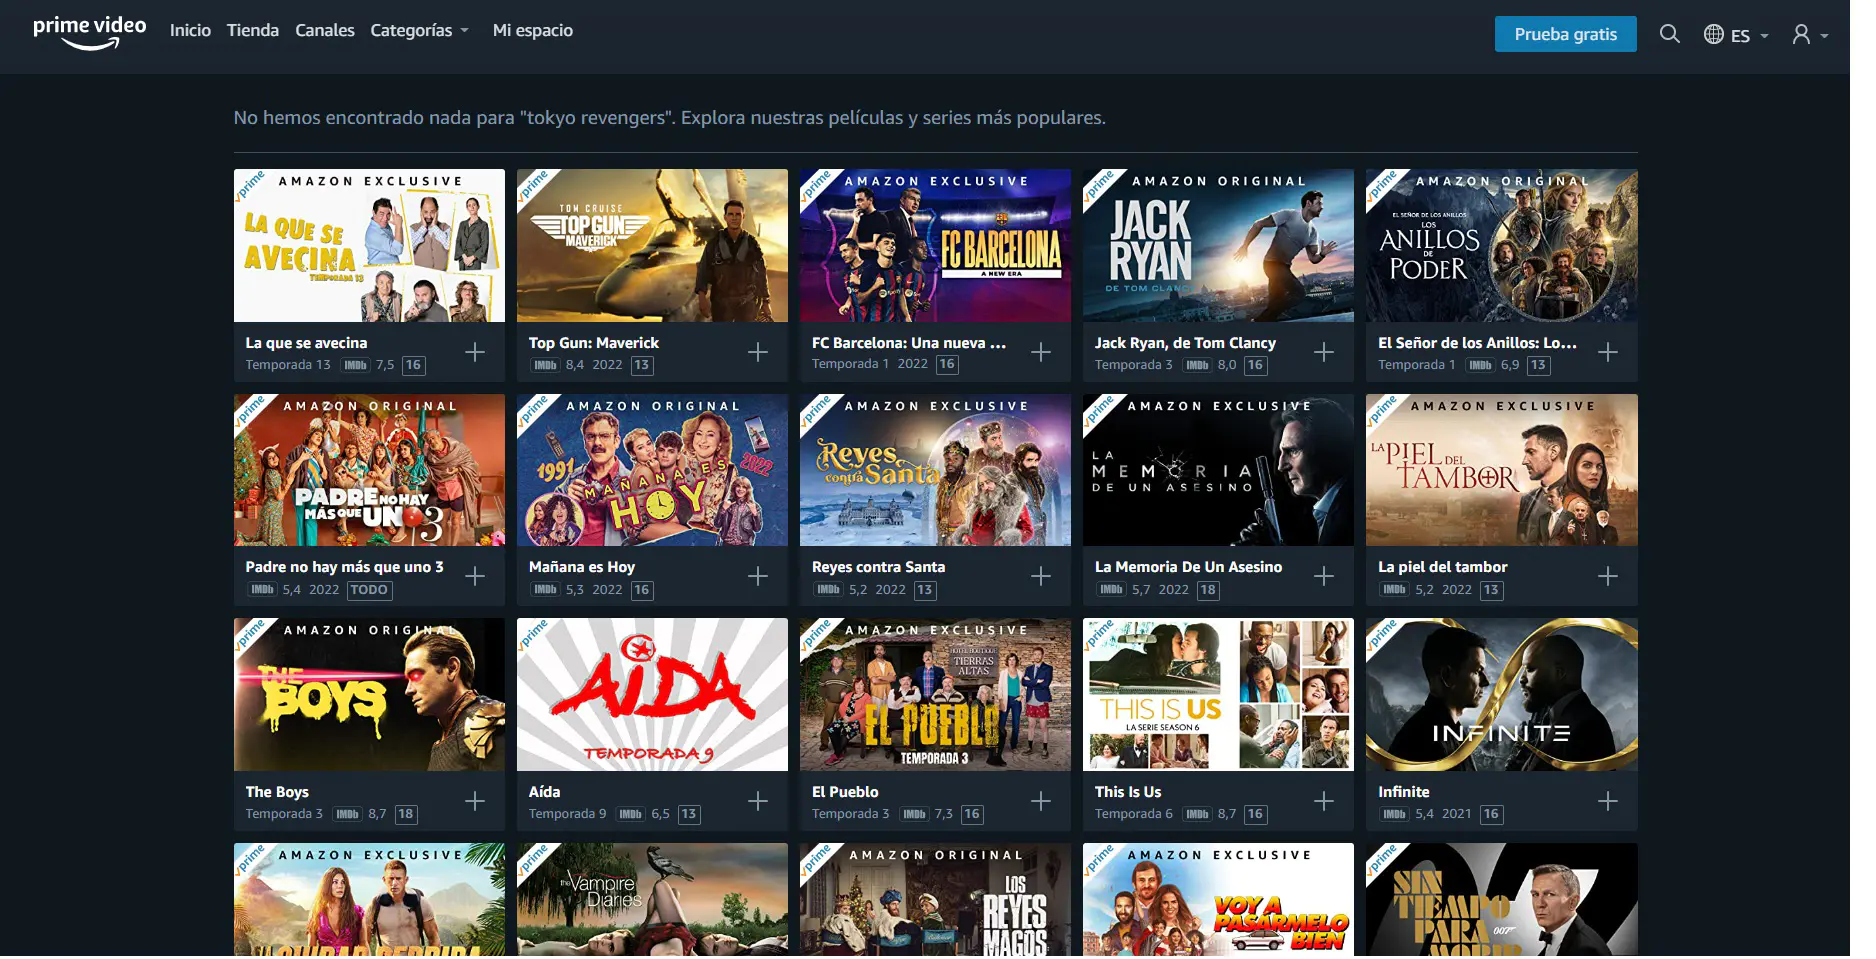This screenshot has width=1876, height=959.
Task: Click the Prime Video logo
Action: [x=90, y=32]
